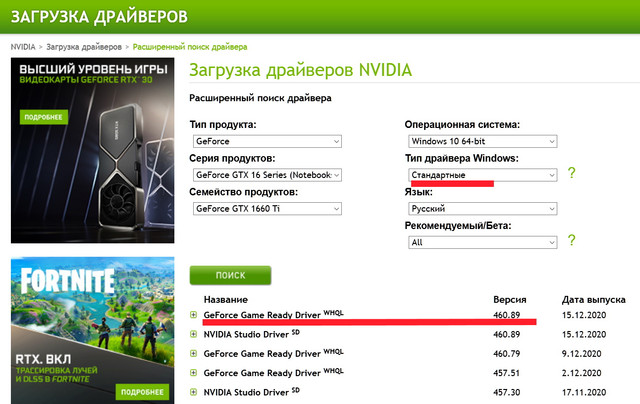
Task: Expand GeForce Game Ready Driver 457.51 row
Action: 193,373
